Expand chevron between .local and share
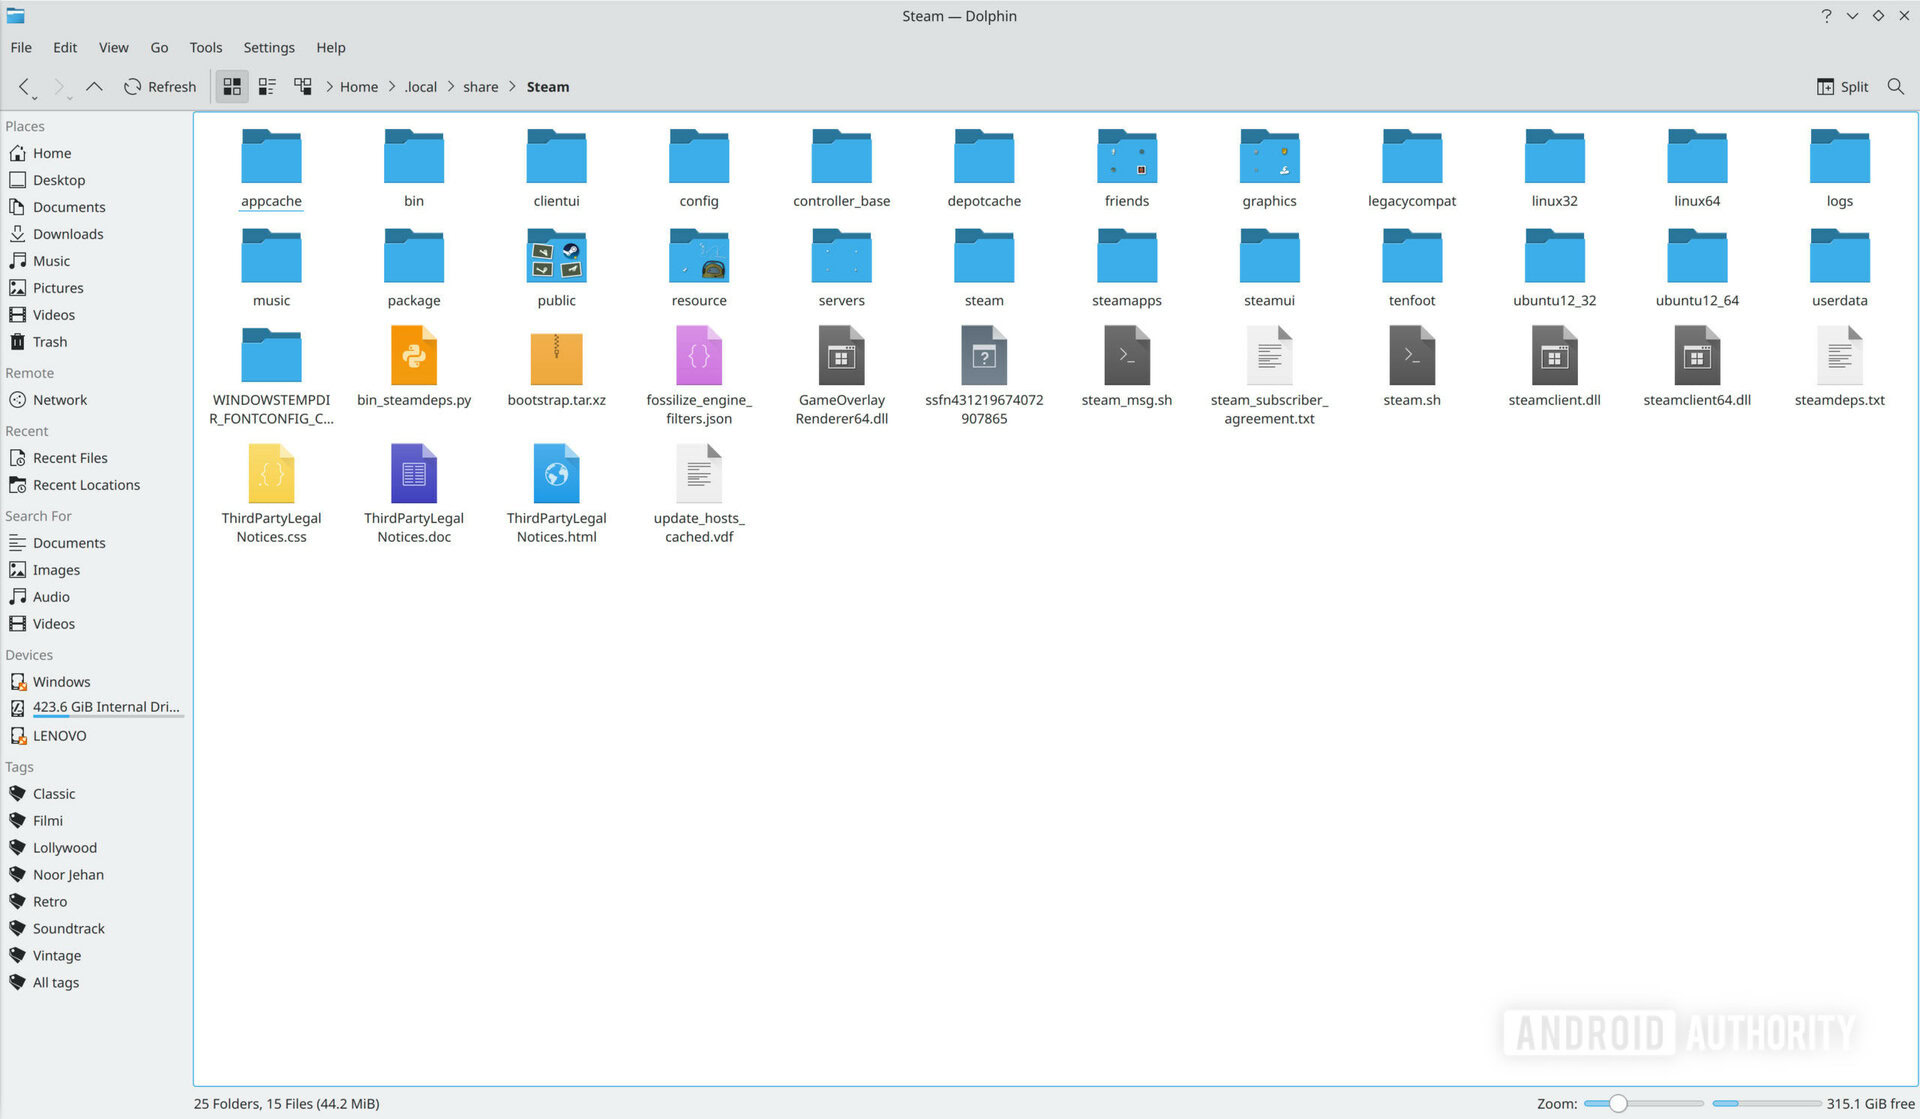Screen dimensions: 1920x1119 [451, 87]
